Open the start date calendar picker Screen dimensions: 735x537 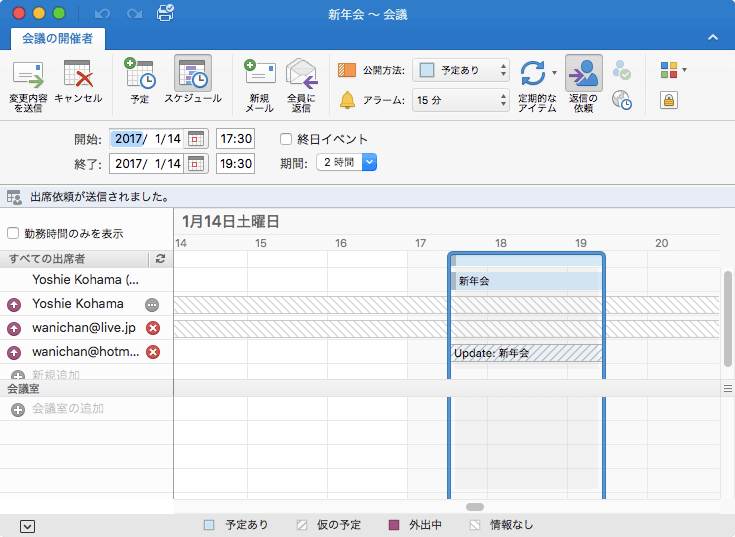pos(196,139)
